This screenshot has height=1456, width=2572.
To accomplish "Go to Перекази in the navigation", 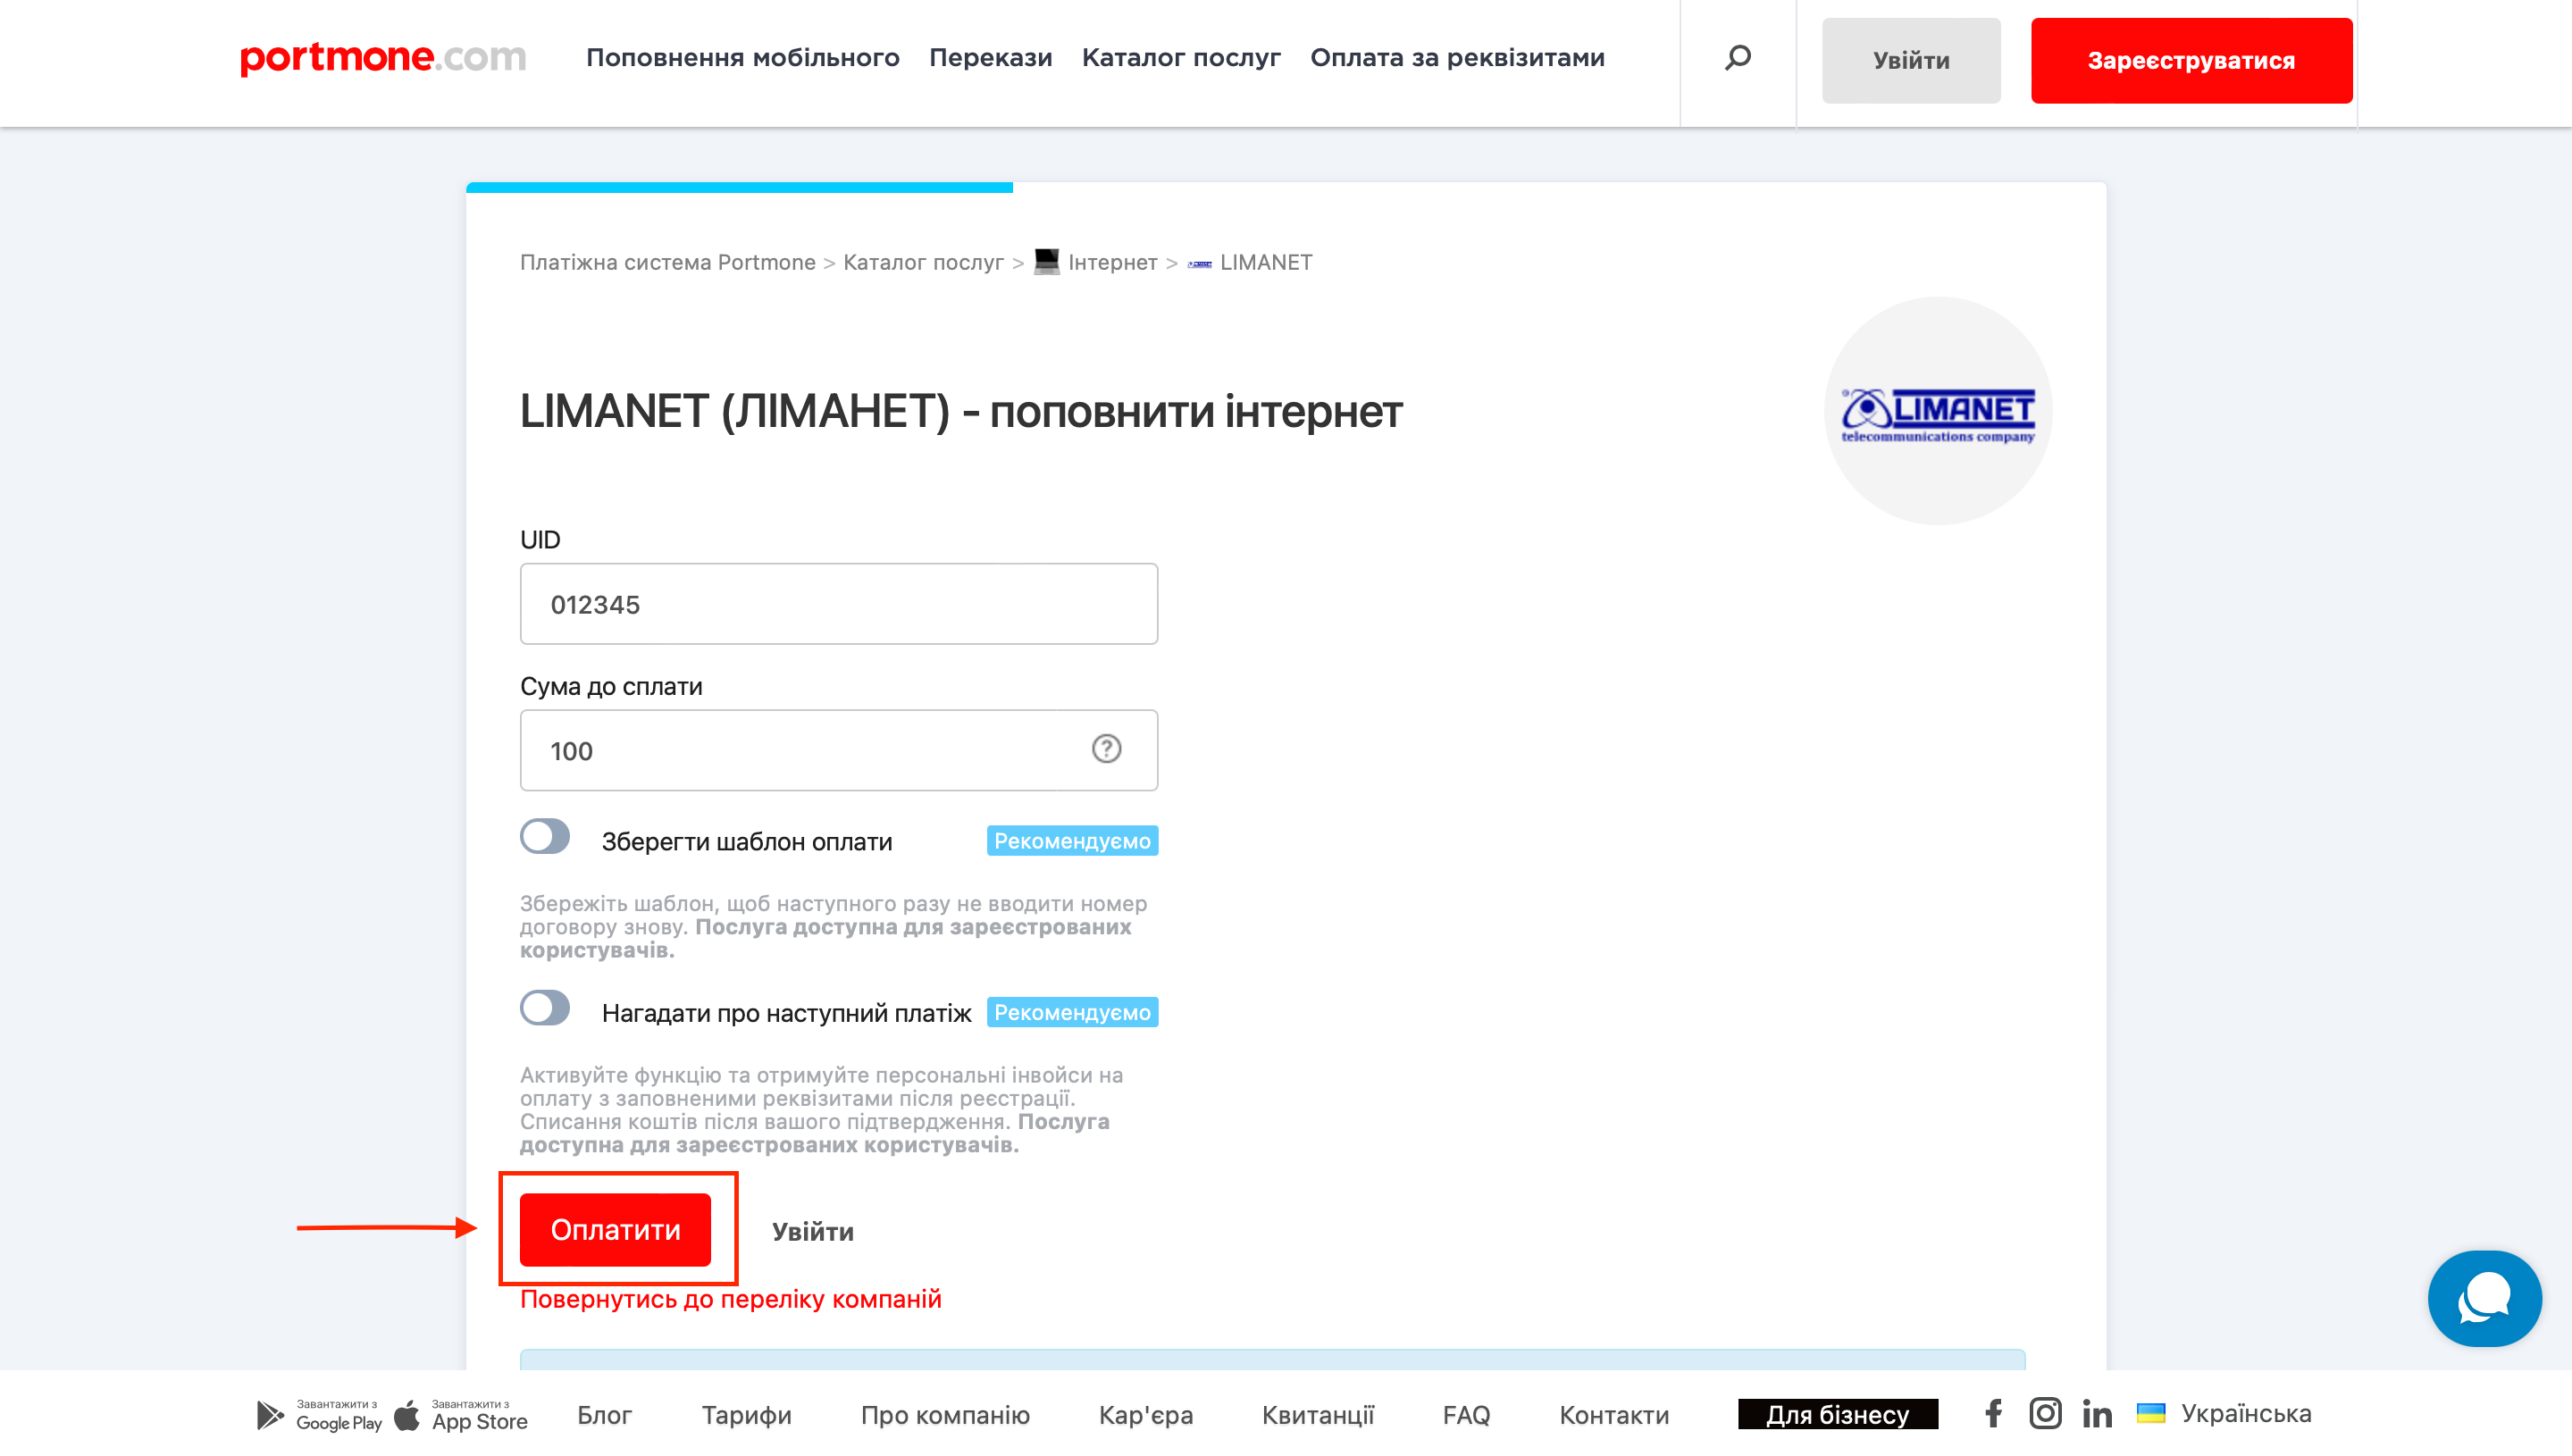I will 990,58.
